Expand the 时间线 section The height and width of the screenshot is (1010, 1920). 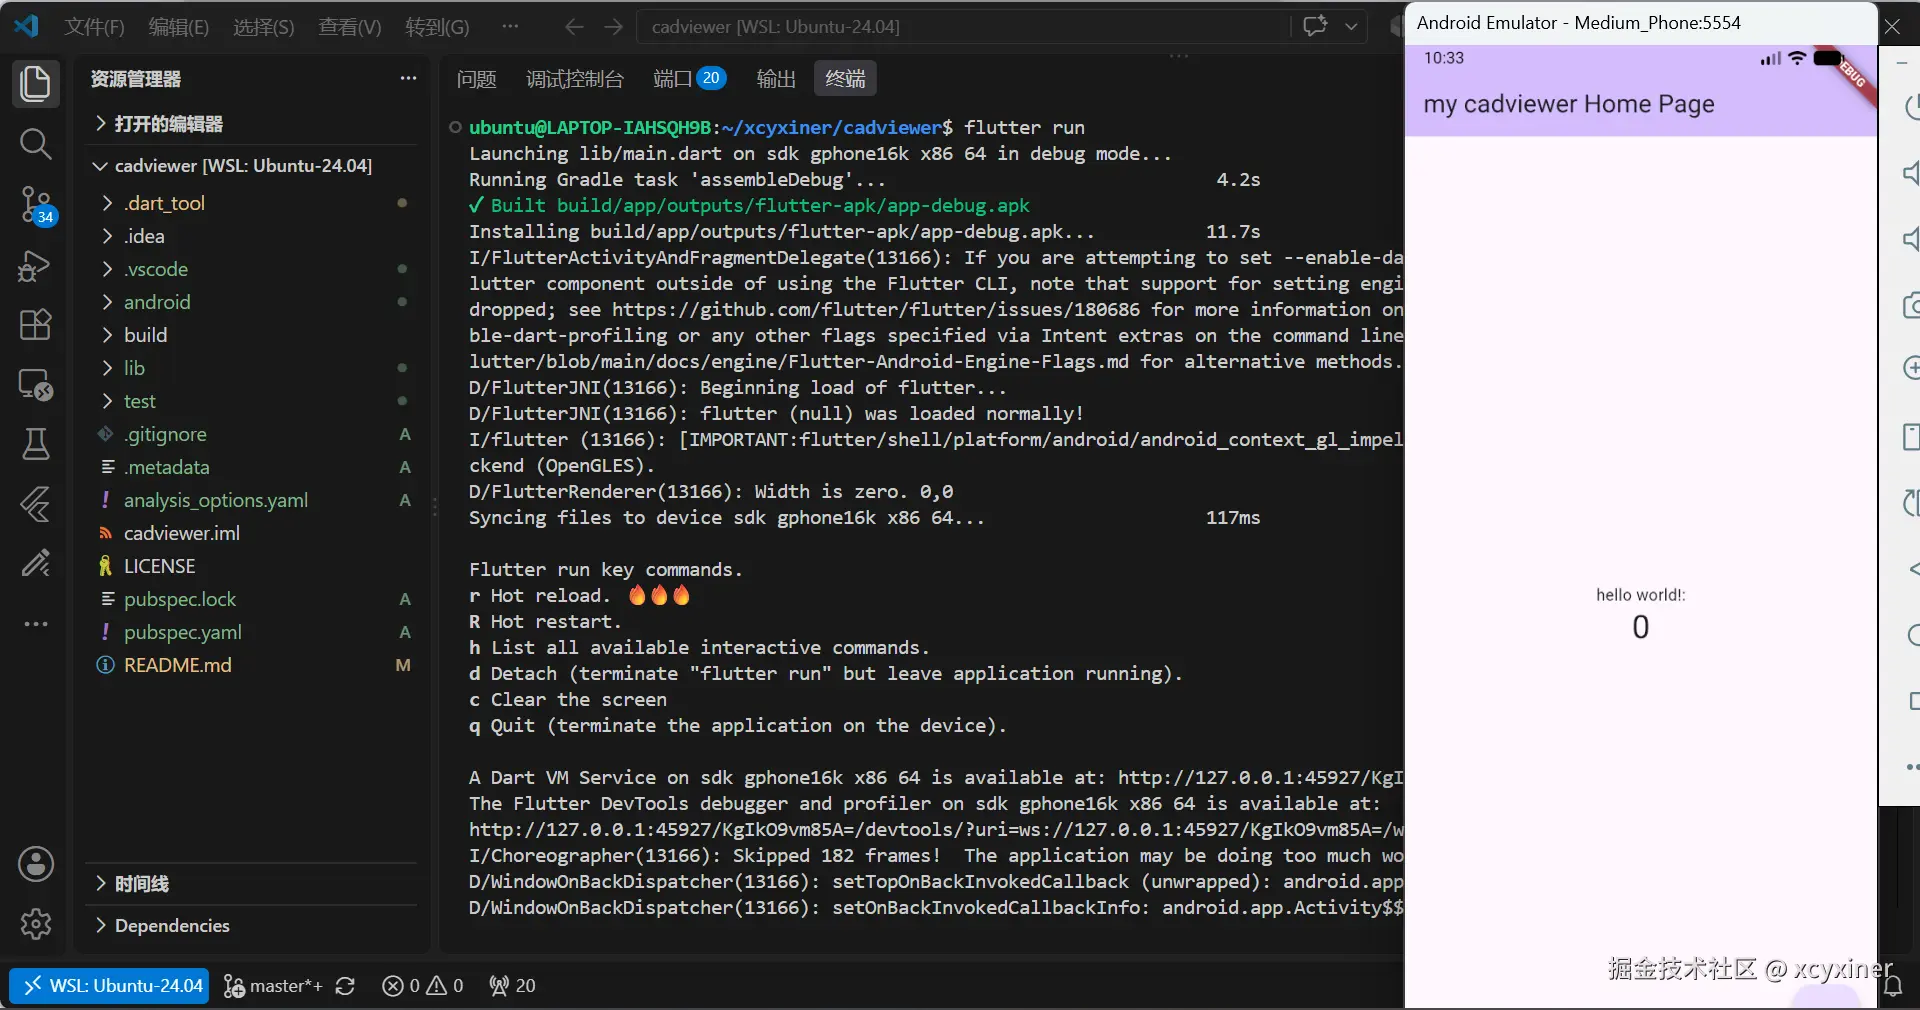coord(252,884)
